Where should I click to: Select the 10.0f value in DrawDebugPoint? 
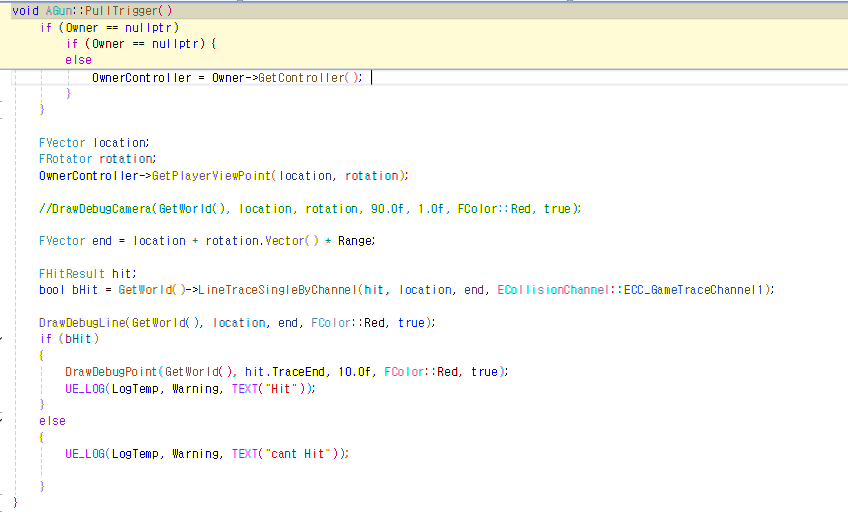(x=354, y=371)
